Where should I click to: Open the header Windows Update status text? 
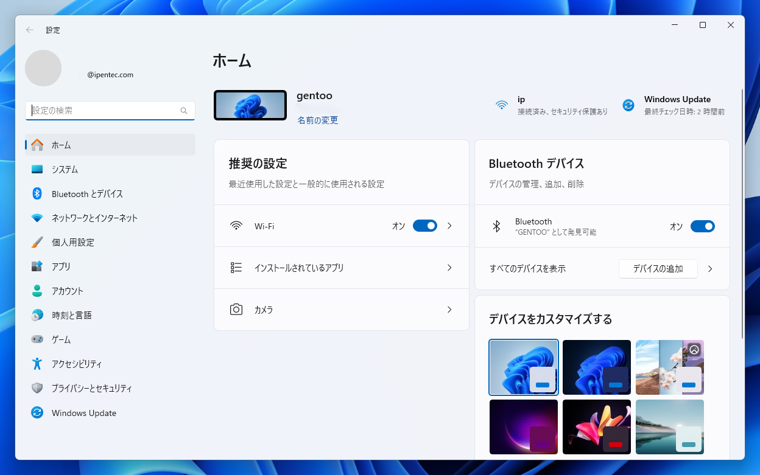684,105
